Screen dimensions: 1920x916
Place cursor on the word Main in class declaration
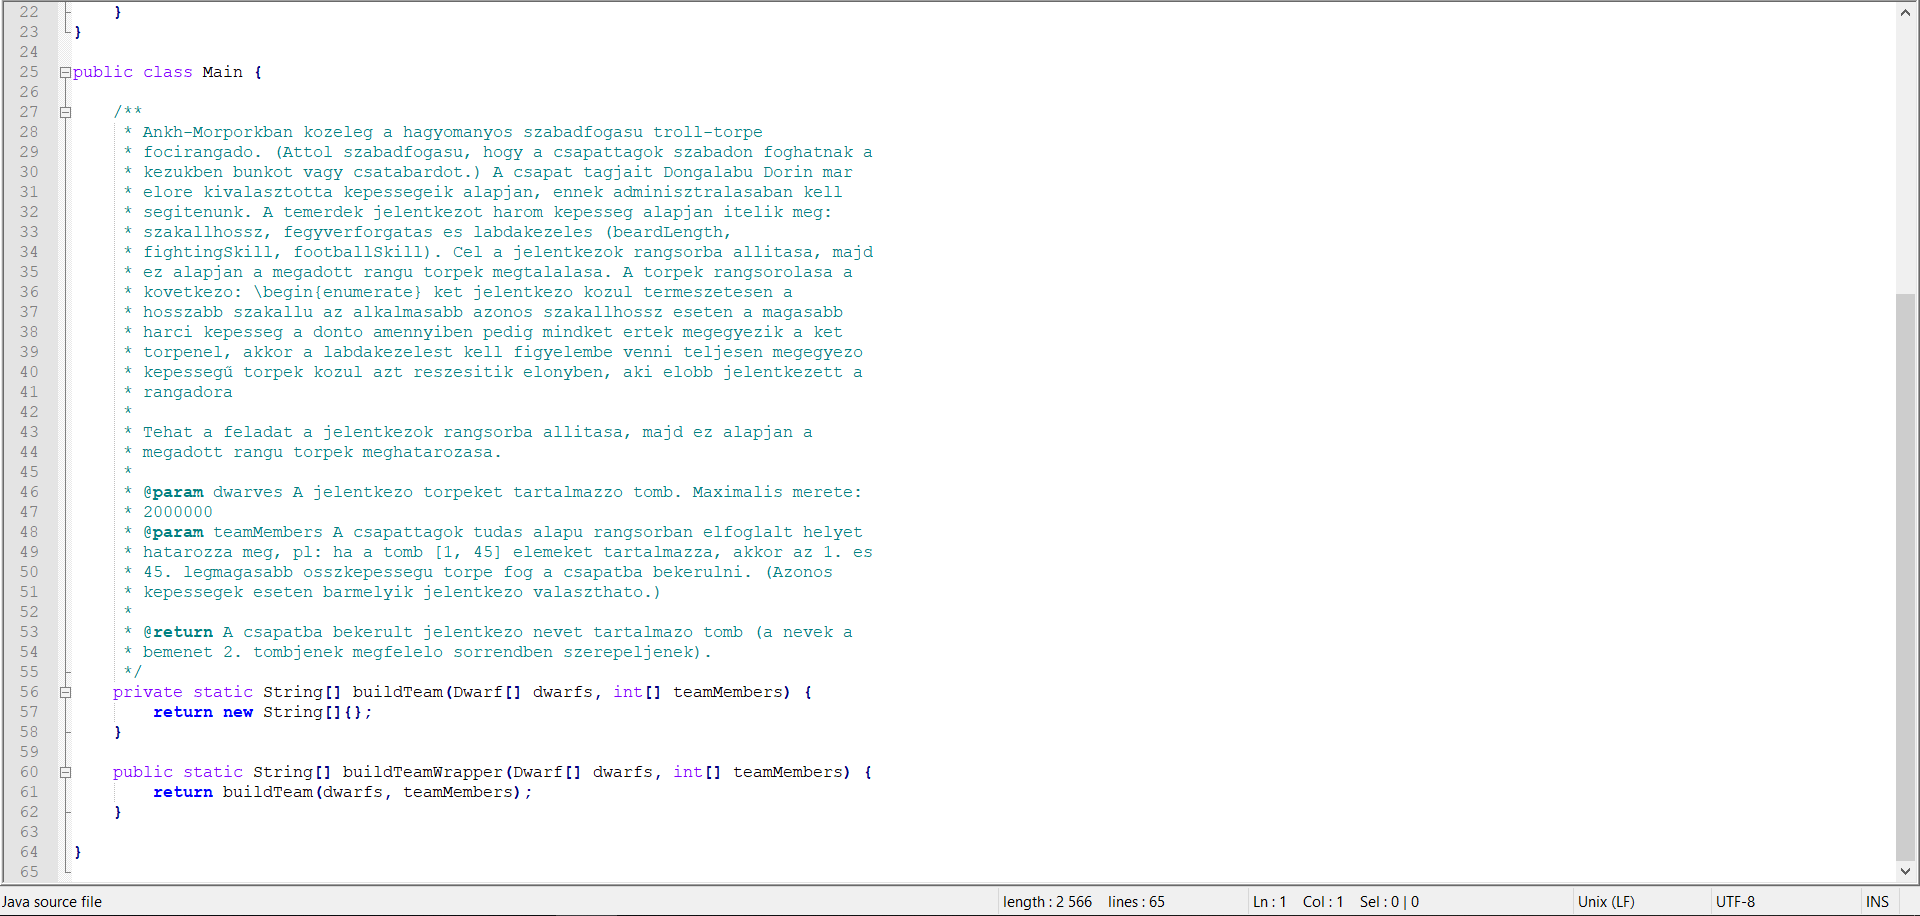tap(222, 72)
